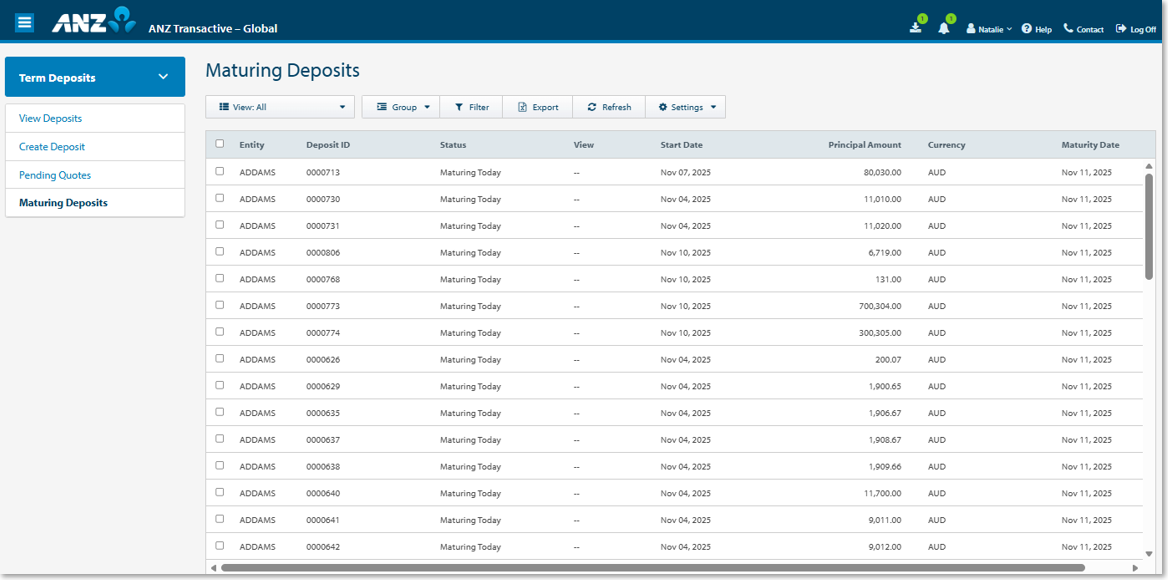Expand the Group options

(400, 106)
